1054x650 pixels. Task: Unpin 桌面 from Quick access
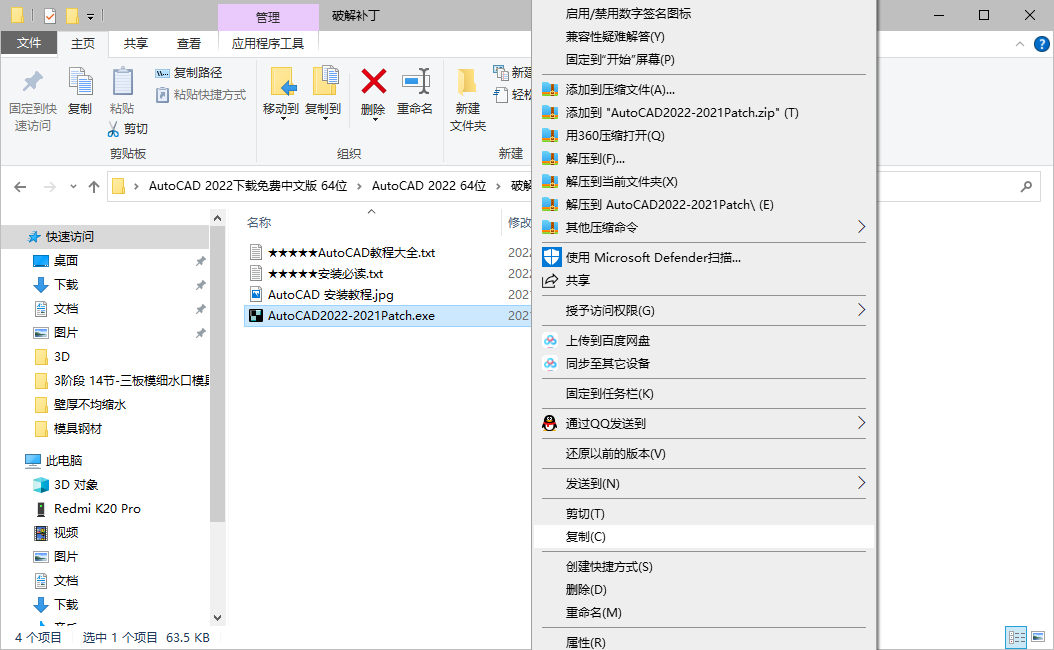[x=199, y=260]
